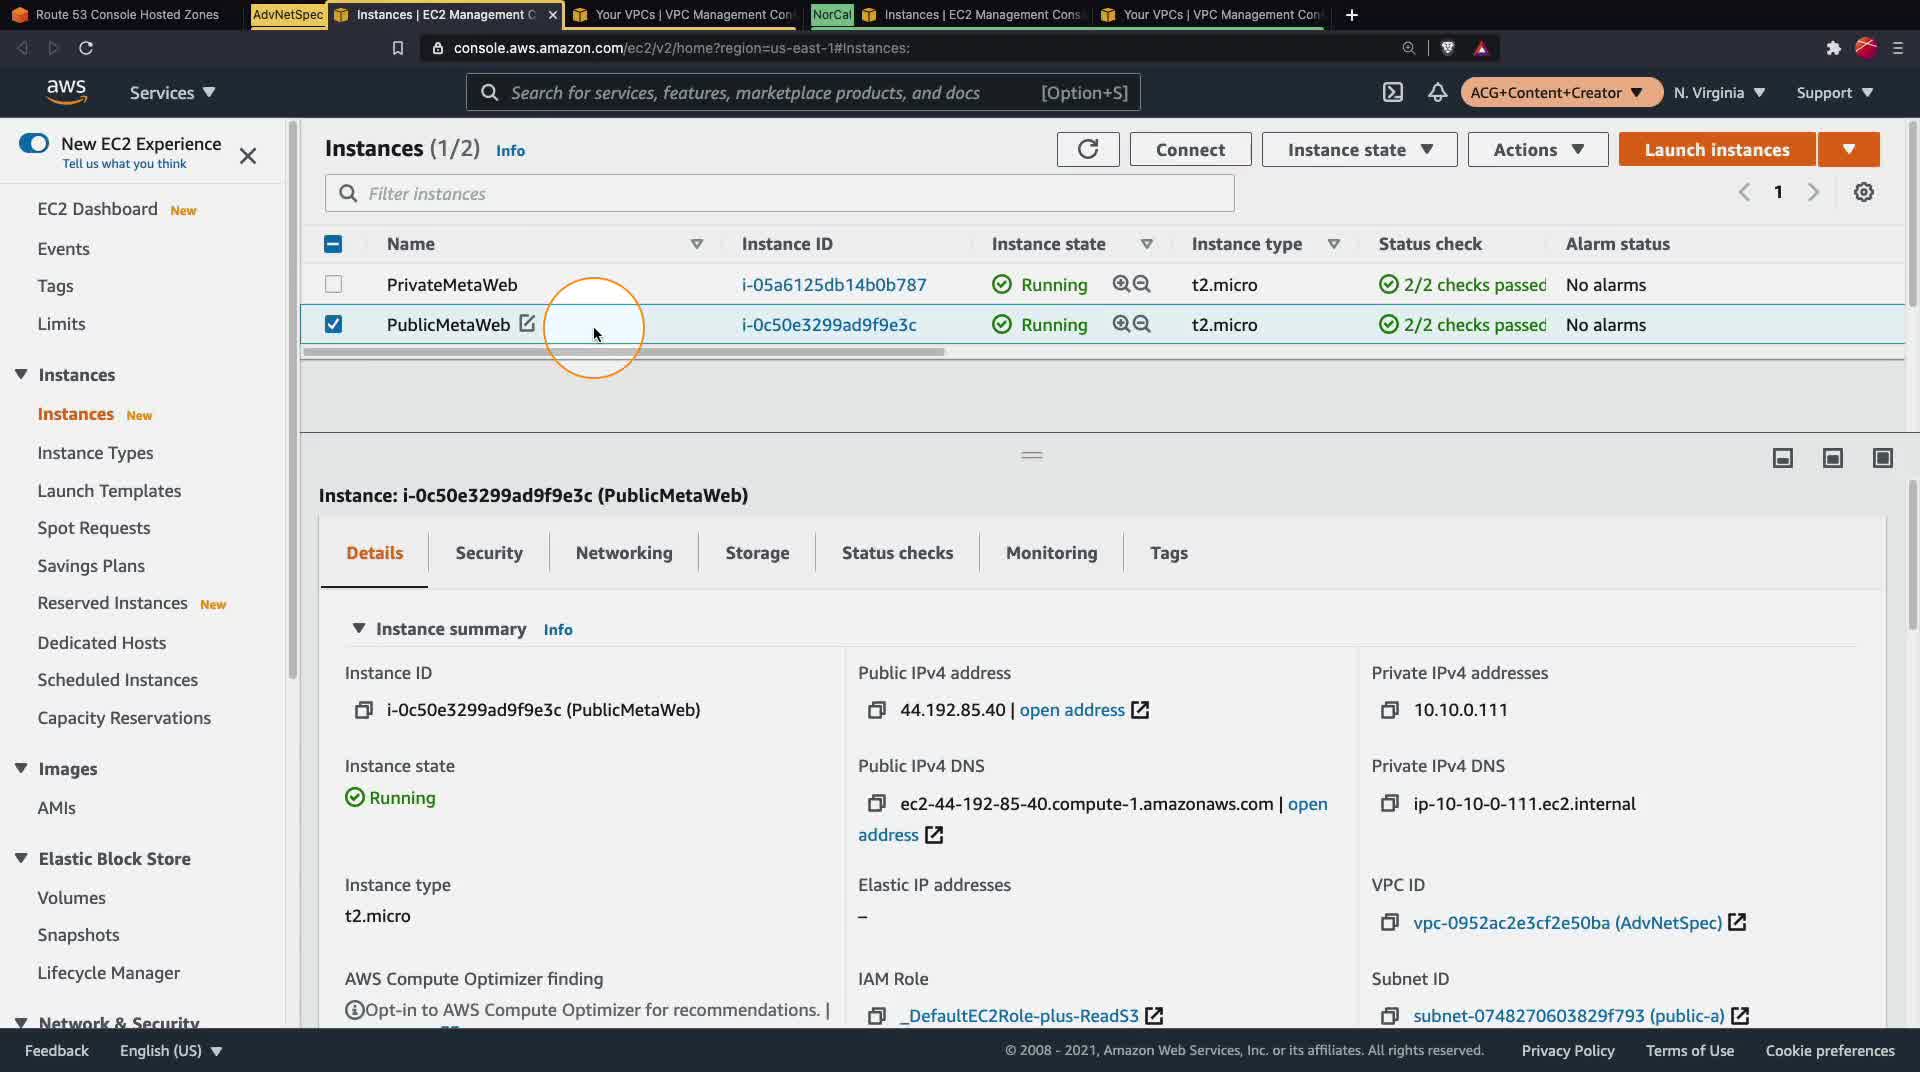Image resolution: width=1920 pixels, height=1072 pixels.
Task: Open the notifications bell
Action: tap(1437, 92)
